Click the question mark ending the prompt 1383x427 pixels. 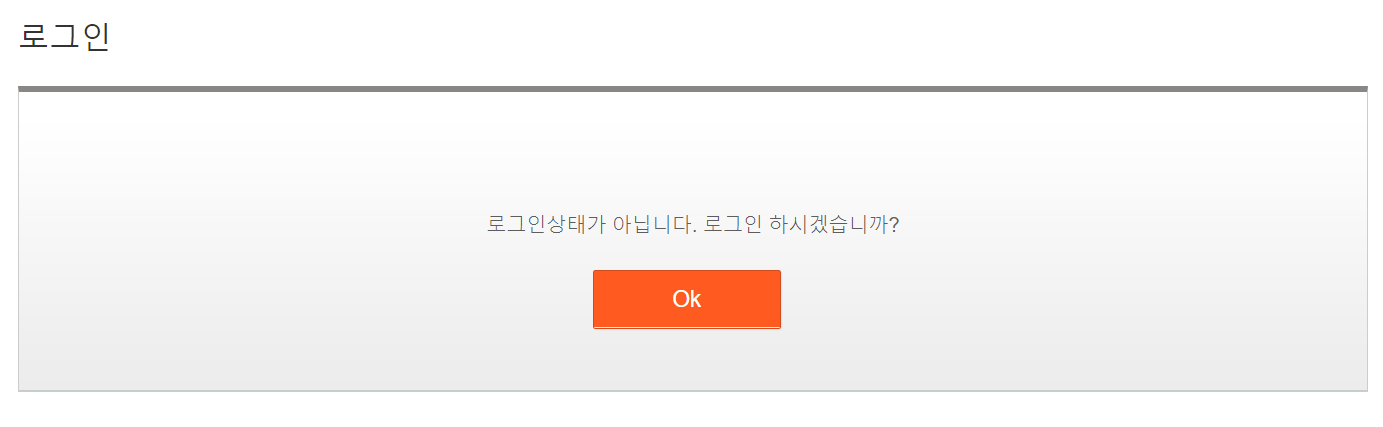pyautogui.click(x=894, y=224)
